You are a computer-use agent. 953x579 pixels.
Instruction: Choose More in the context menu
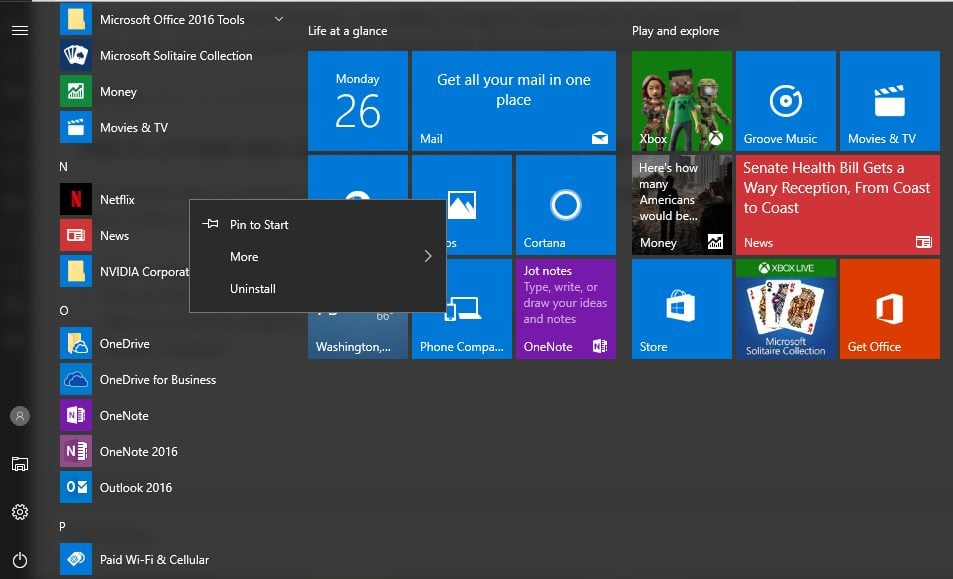point(318,256)
